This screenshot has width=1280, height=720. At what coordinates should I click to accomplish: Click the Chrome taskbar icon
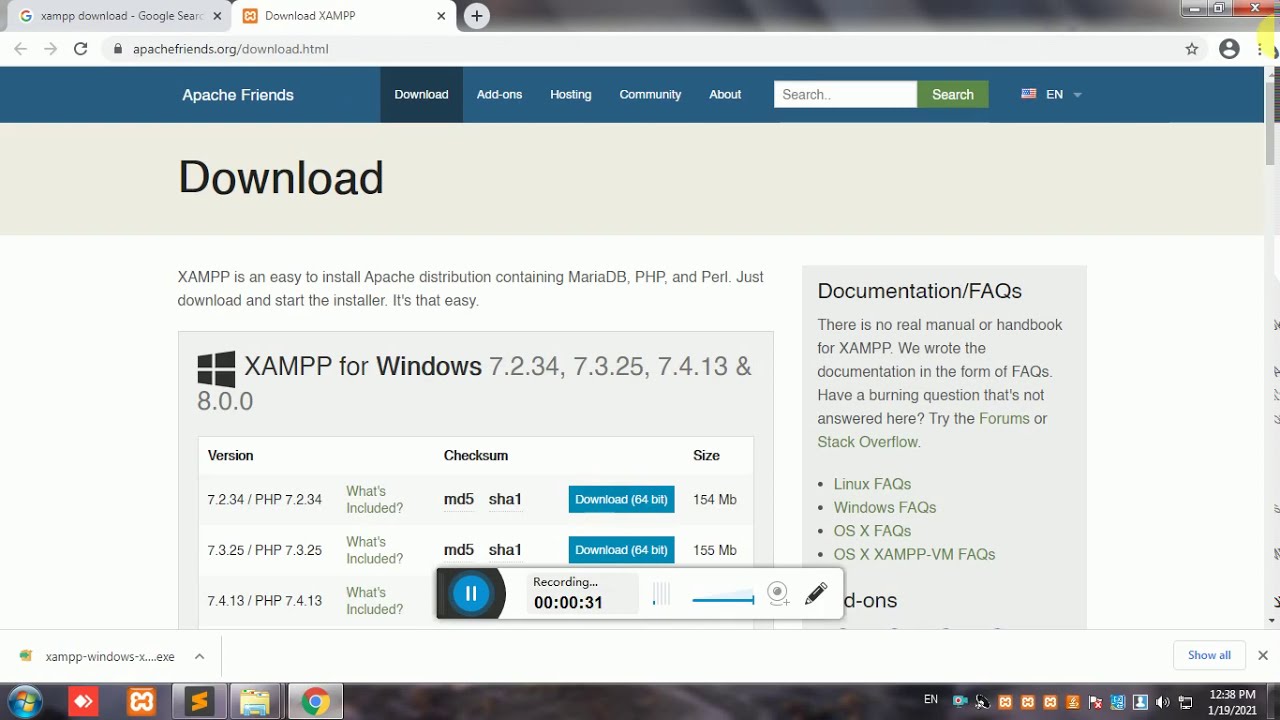click(315, 702)
